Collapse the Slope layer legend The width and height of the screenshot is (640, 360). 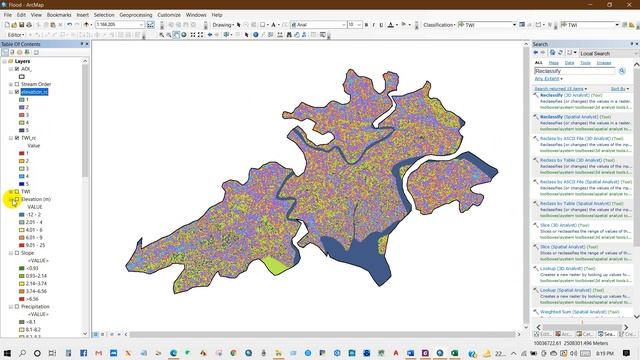11,253
